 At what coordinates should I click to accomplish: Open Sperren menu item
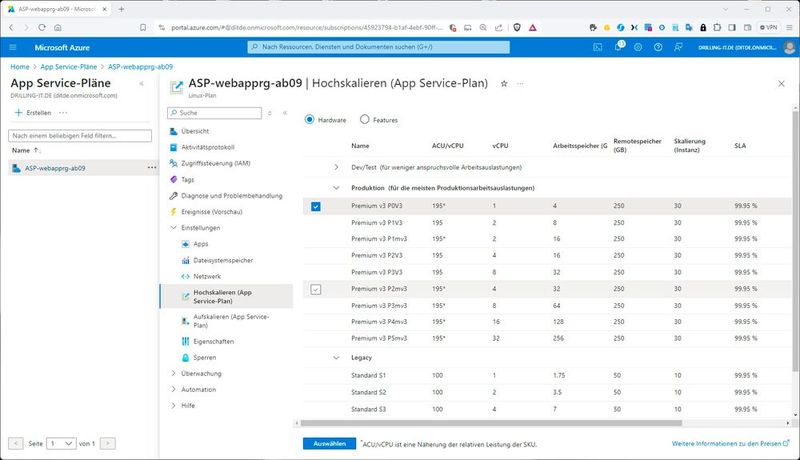pyautogui.click(x=205, y=357)
